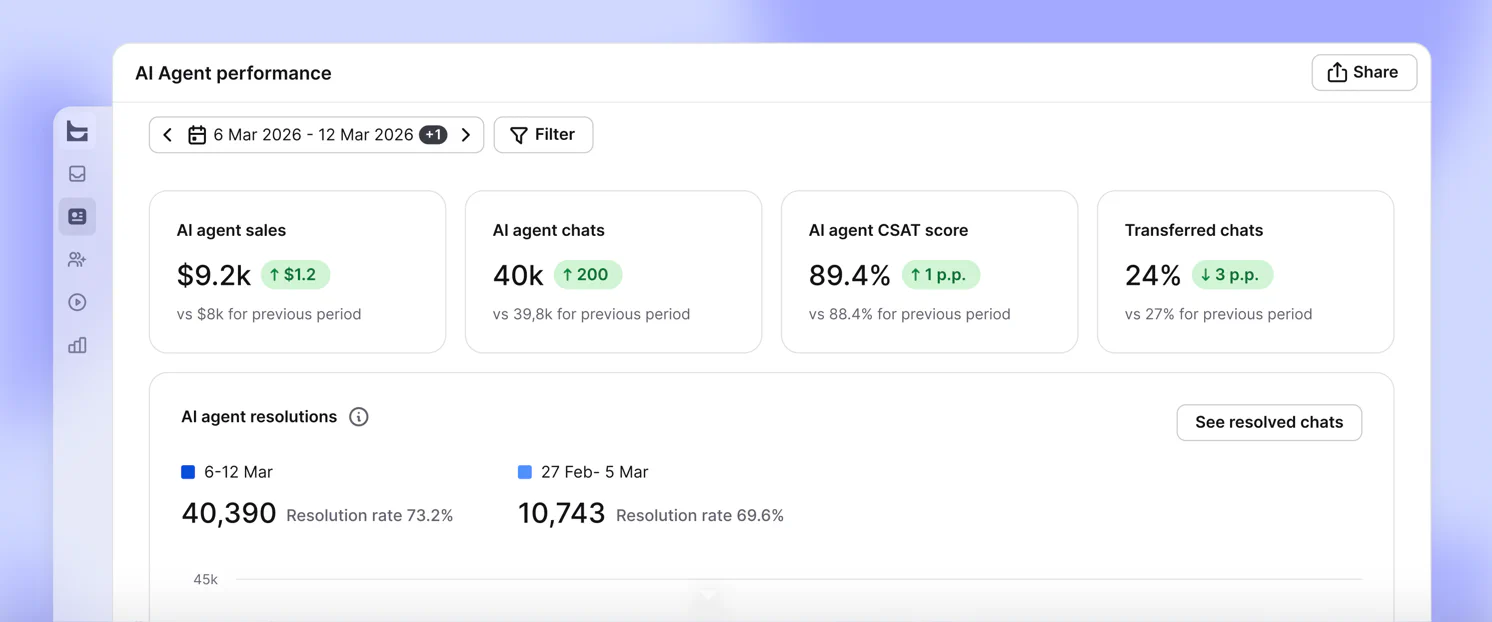
Task: Click the ↑ 200 green change badge
Action: coord(588,275)
